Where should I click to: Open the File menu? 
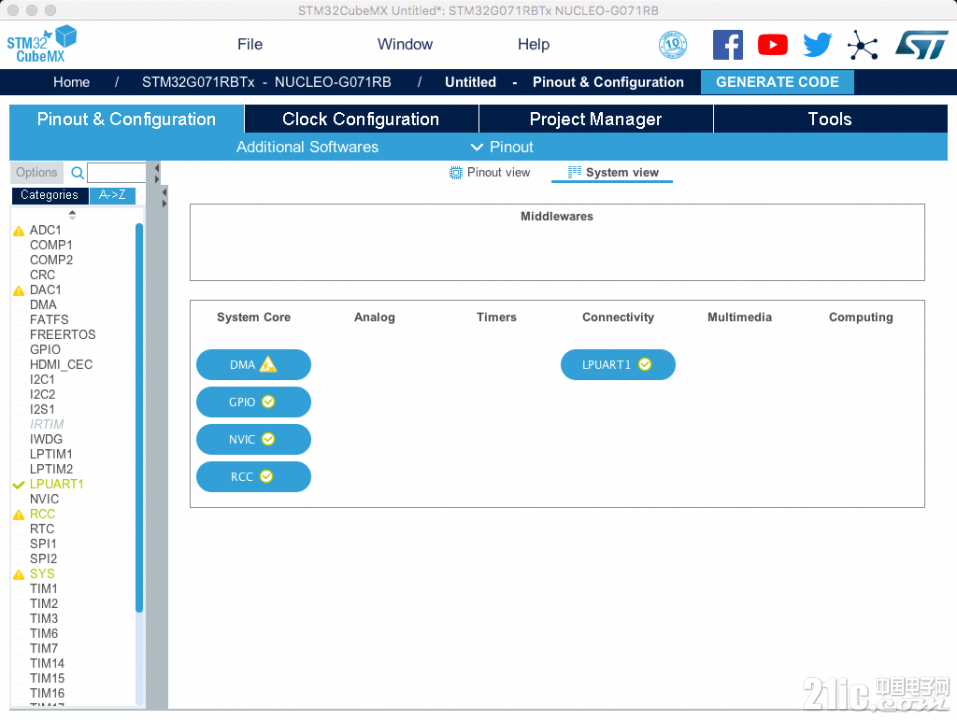click(250, 45)
